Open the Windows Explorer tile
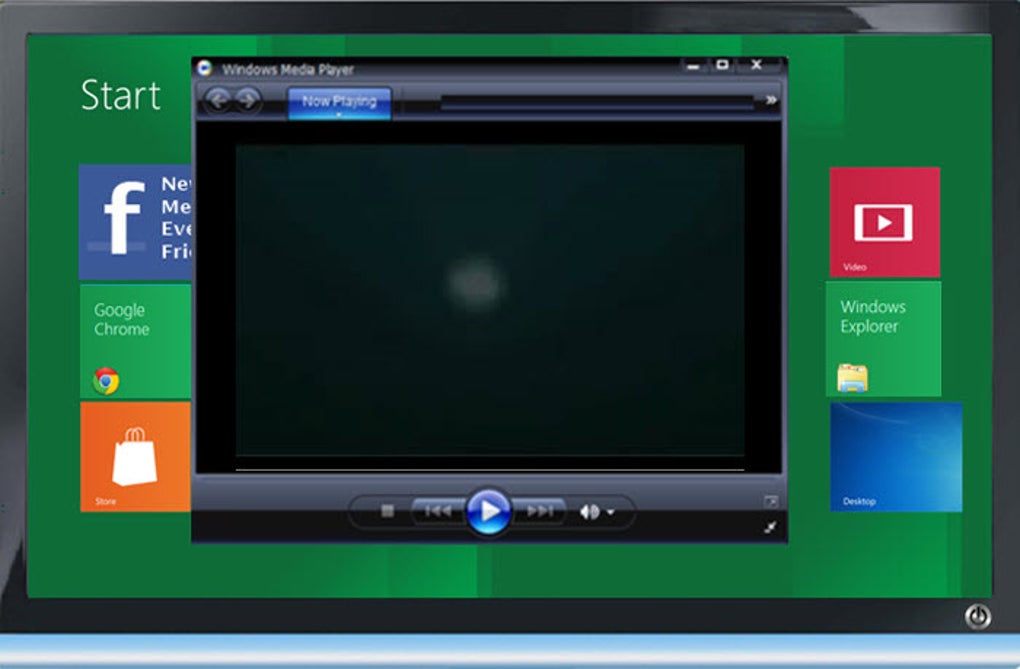 (883, 339)
